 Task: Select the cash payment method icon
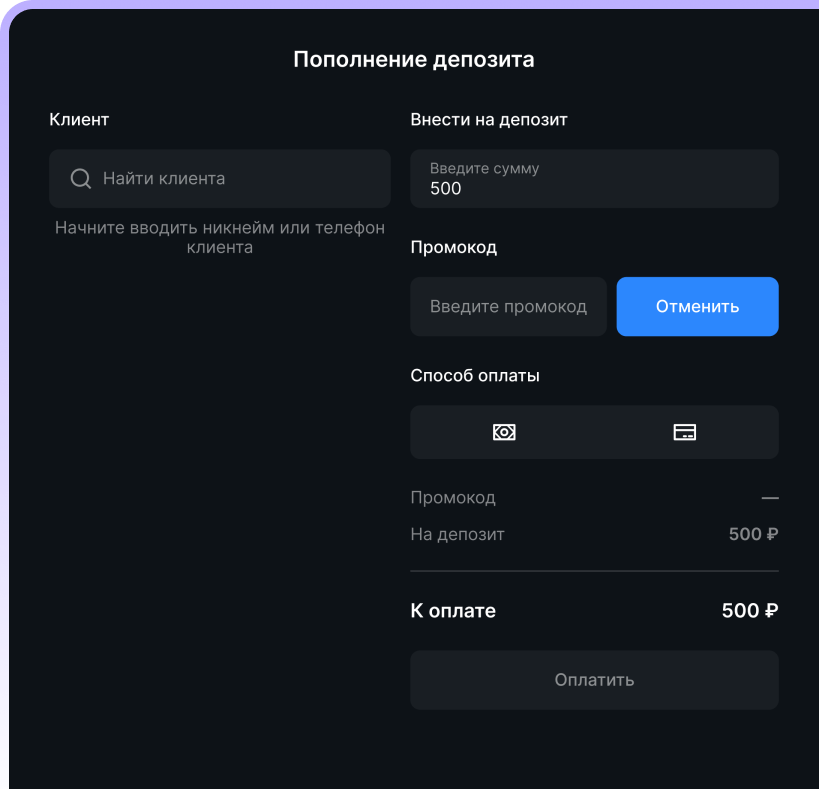pos(504,431)
